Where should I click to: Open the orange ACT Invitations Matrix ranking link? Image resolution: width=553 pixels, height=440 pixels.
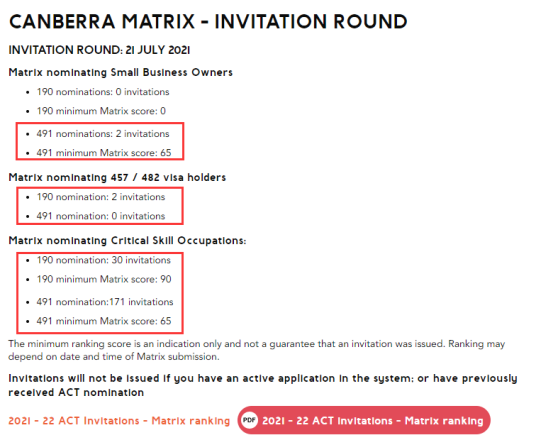point(119,421)
